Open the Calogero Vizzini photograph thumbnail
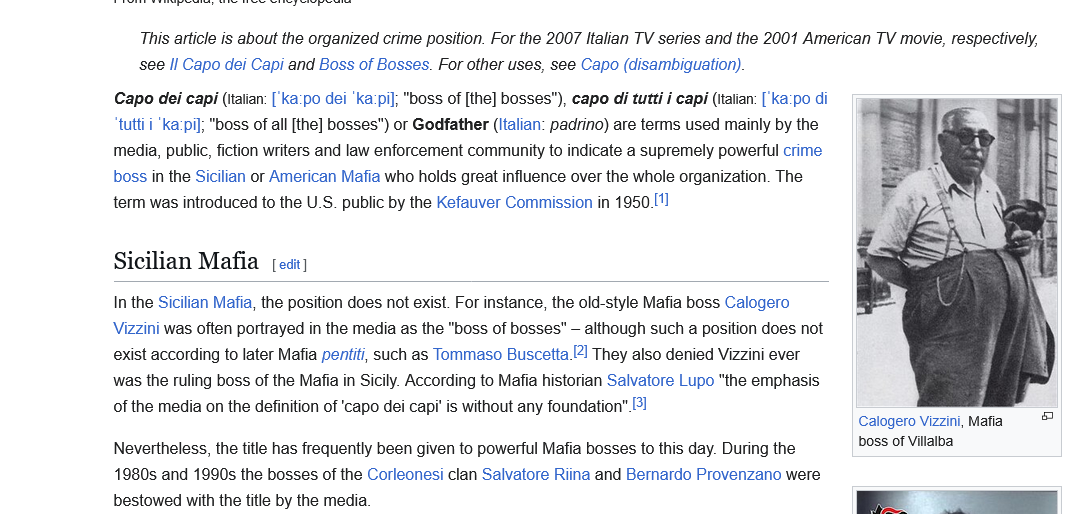This screenshot has height=514, width=1079. (x=956, y=252)
